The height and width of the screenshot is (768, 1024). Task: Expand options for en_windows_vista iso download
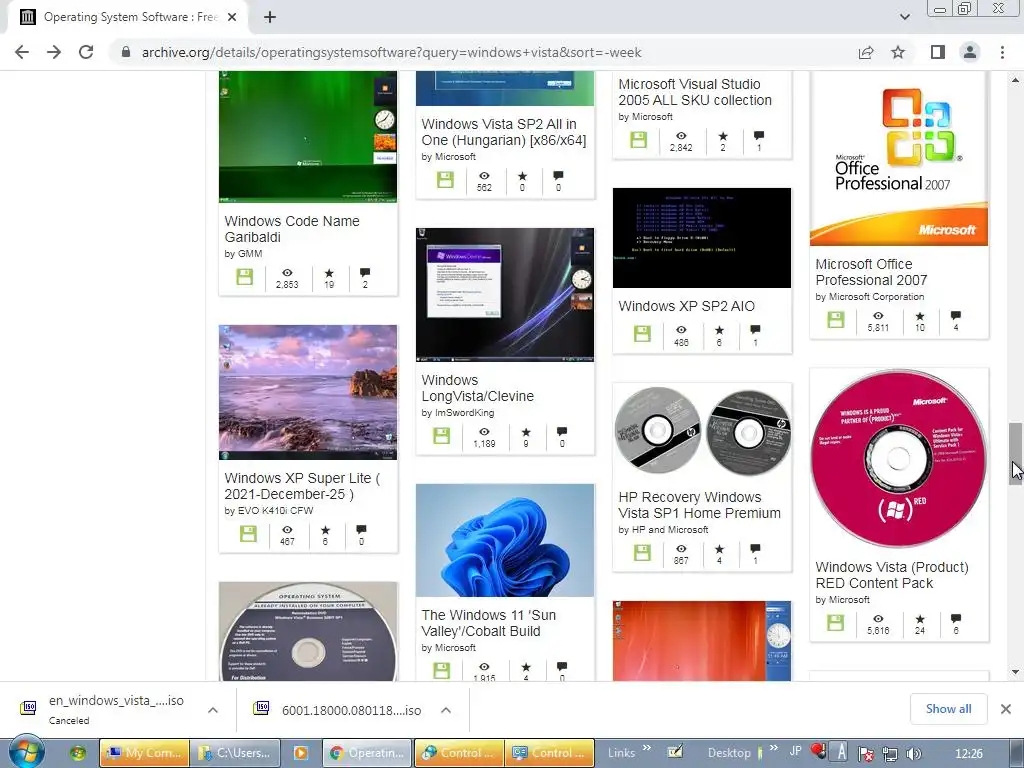point(213,710)
